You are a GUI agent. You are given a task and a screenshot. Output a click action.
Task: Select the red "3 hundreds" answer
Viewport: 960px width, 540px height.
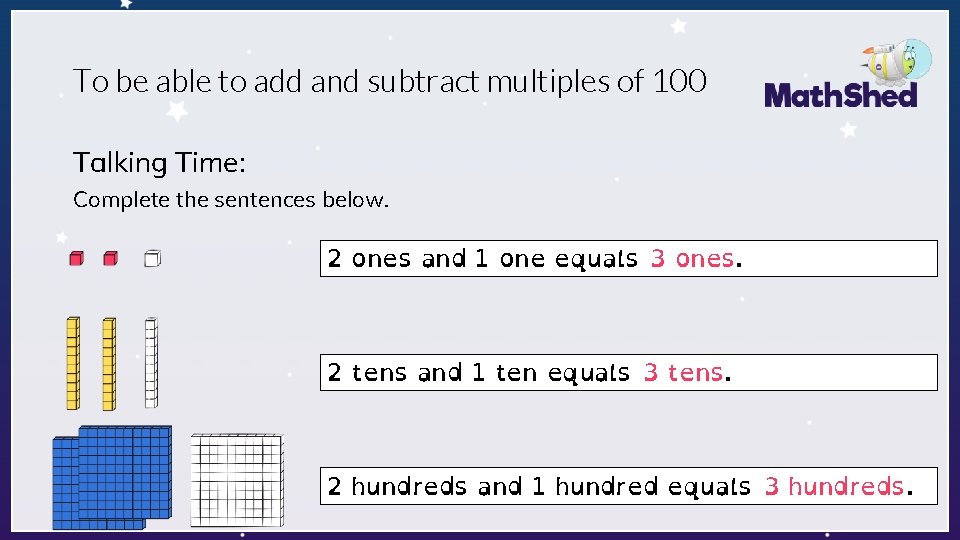pos(834,487)
